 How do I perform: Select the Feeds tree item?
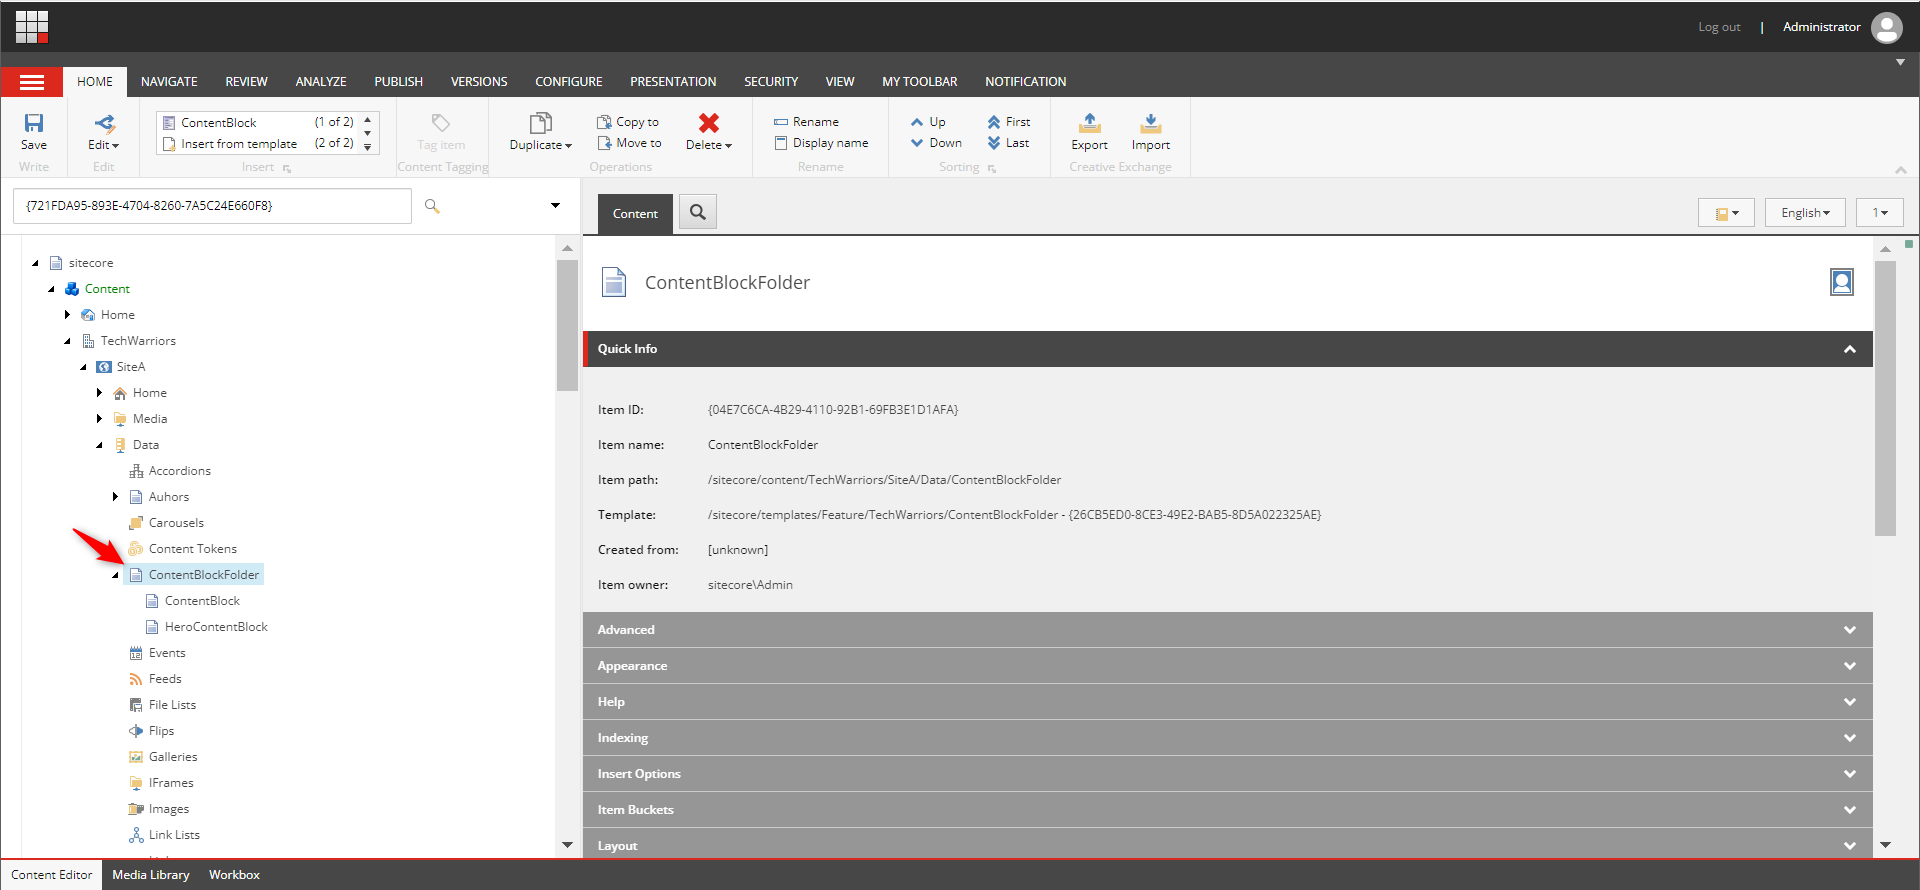coord(165,679)
